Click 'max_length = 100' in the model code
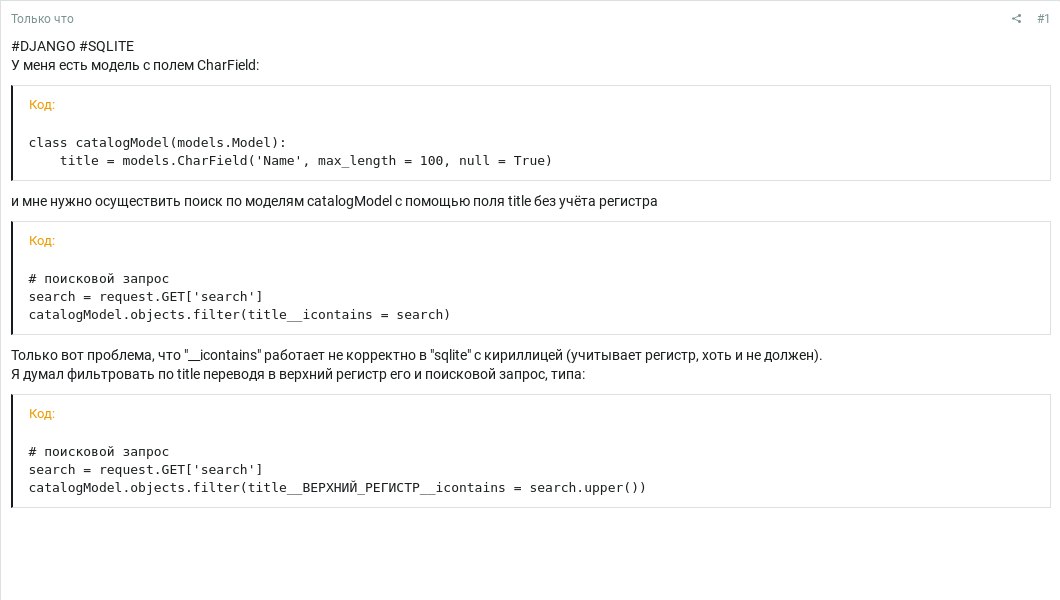Image resolution: width=1060 pixels, height=600 pixels. coord(381,161)
